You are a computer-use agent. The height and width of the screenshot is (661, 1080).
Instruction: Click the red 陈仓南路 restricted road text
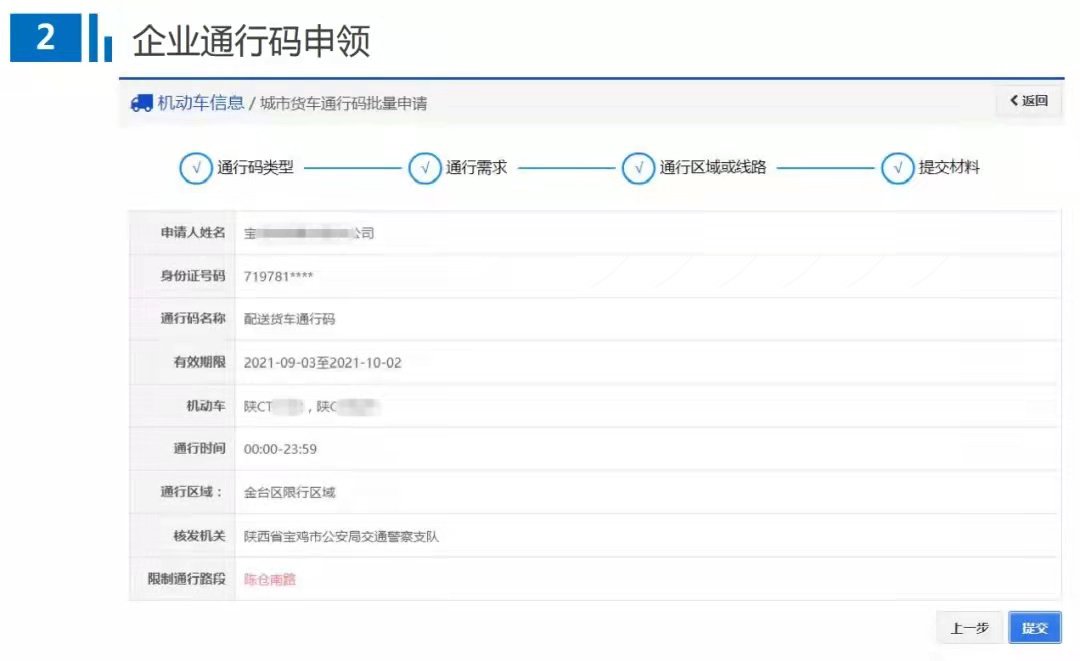coord(270,579)
